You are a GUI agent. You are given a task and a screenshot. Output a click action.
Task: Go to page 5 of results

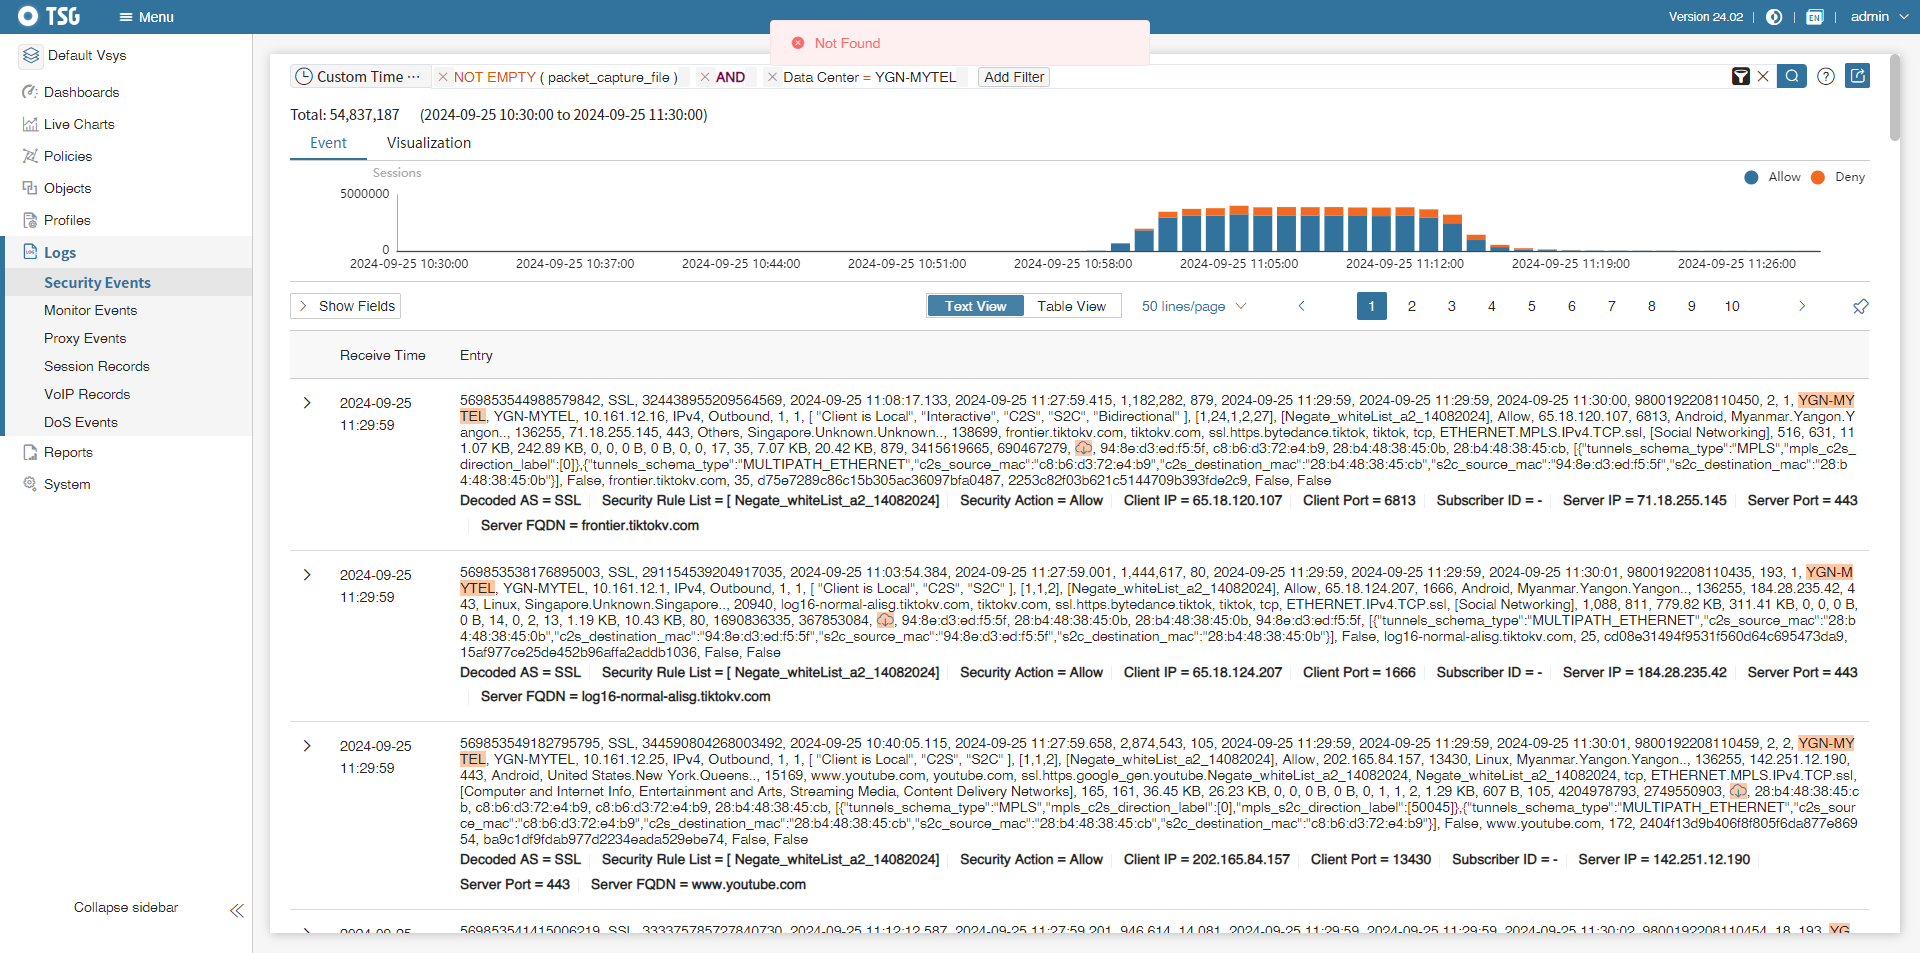tap(1531, 306)
